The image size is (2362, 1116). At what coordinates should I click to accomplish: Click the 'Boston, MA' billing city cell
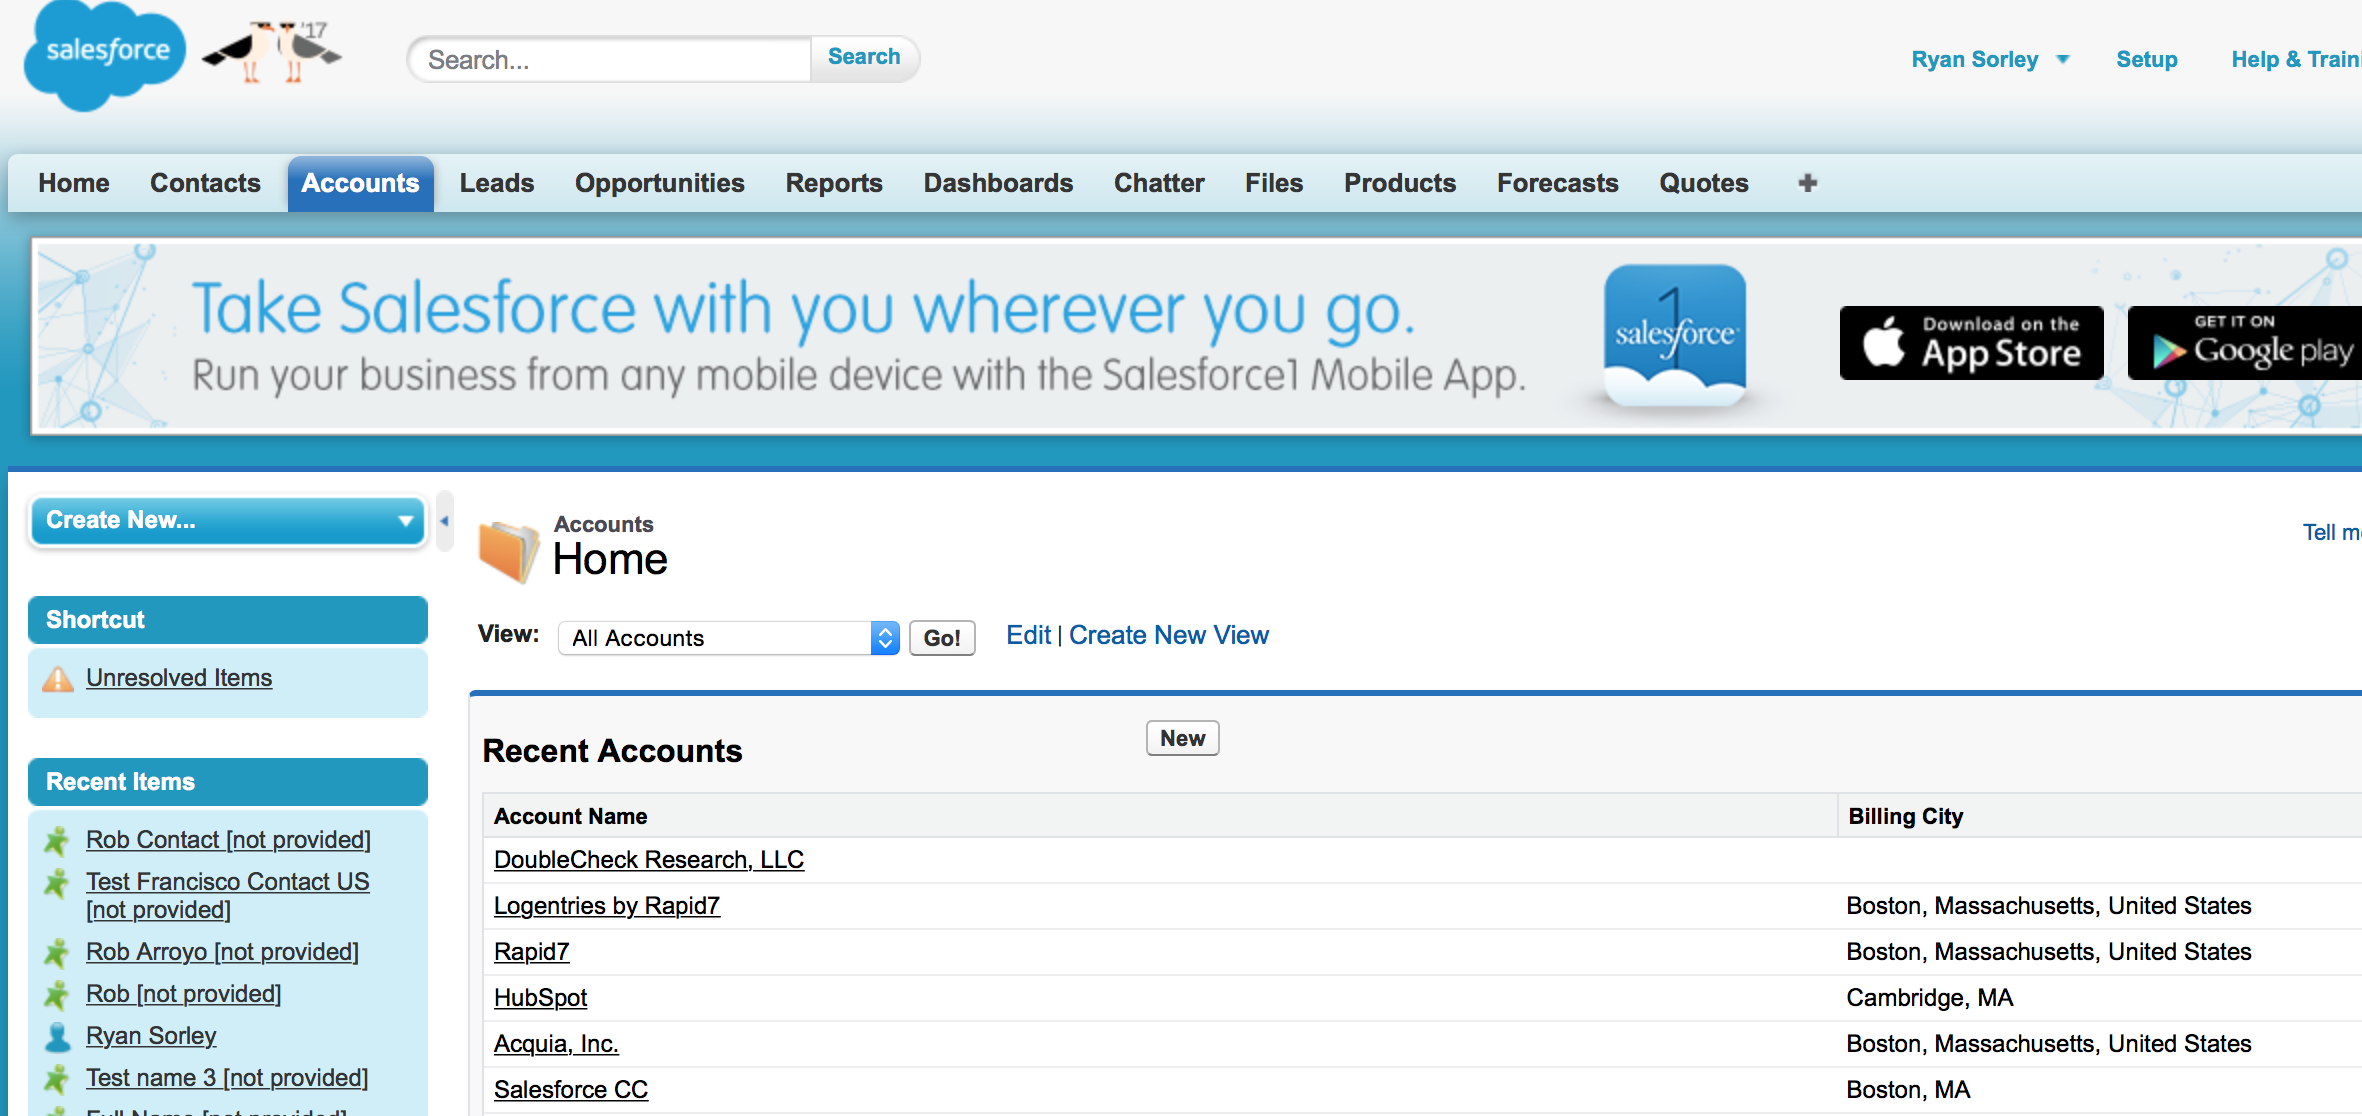click(x=1908, y=1090)
